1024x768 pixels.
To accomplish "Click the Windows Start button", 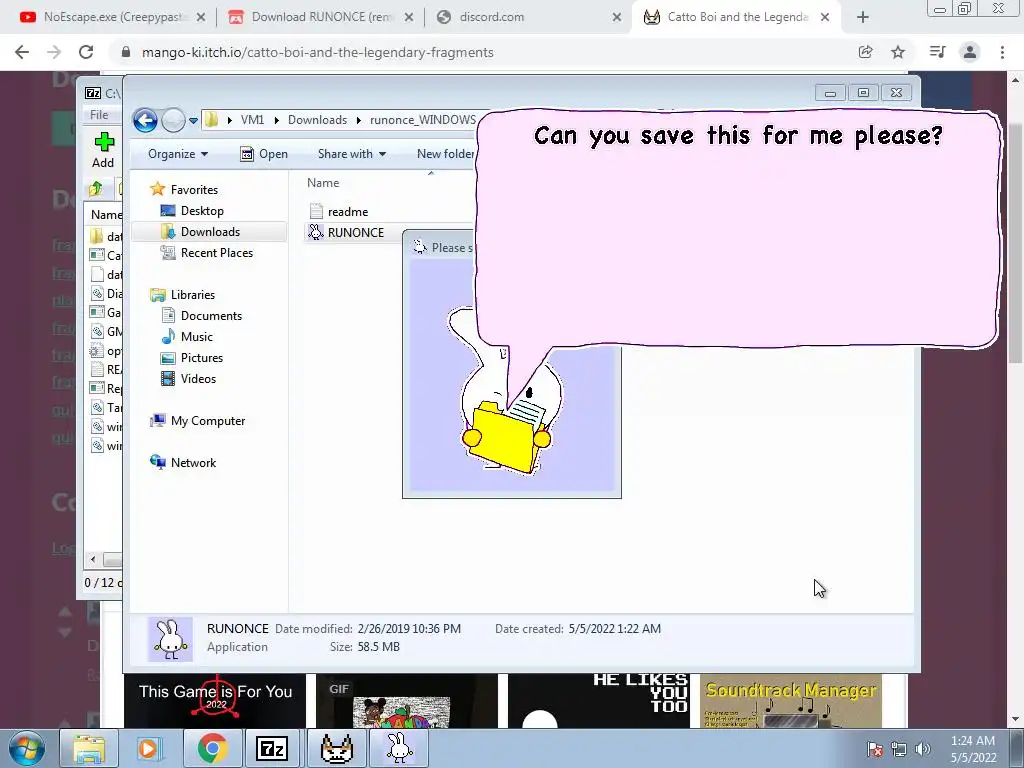I will (27, 748).
